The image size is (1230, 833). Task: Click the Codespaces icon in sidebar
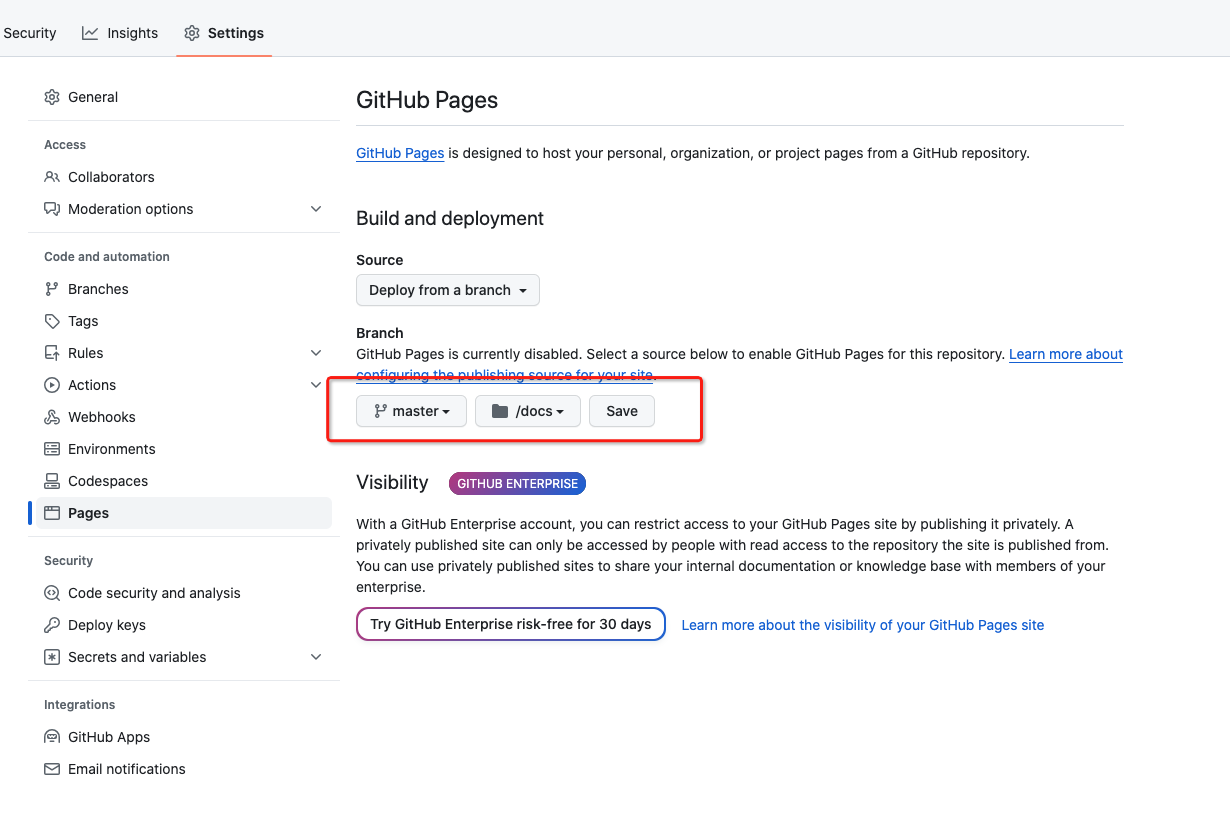(52, 481)
